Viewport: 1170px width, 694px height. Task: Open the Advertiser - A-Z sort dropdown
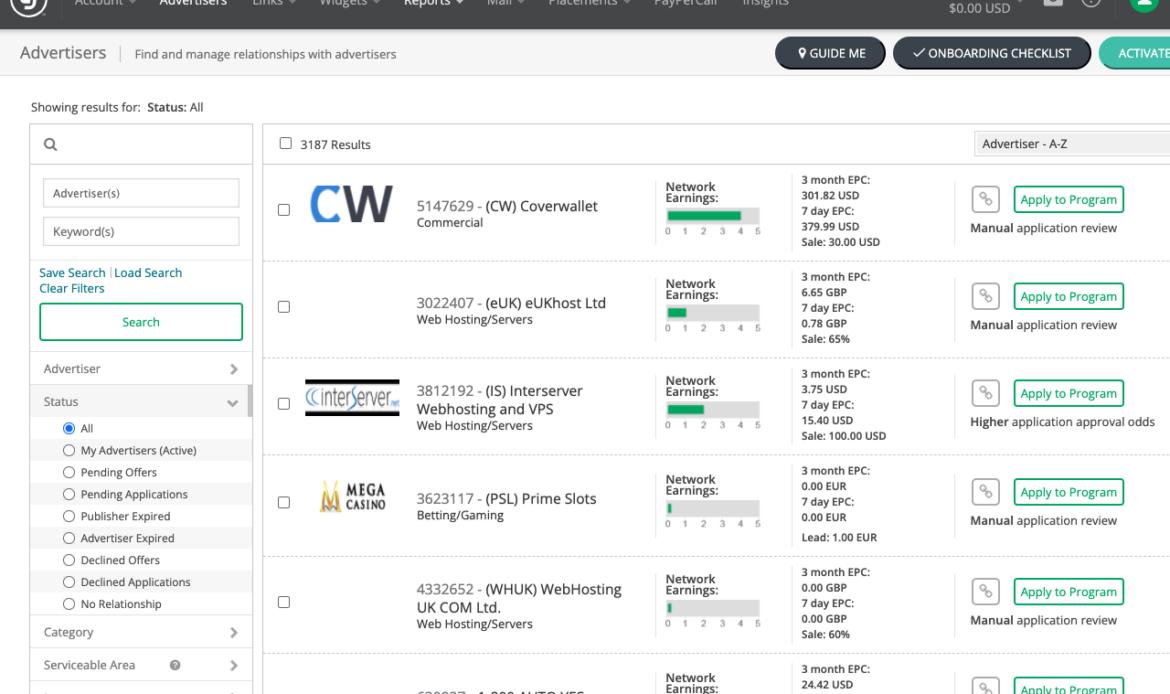pos(1072,143)
